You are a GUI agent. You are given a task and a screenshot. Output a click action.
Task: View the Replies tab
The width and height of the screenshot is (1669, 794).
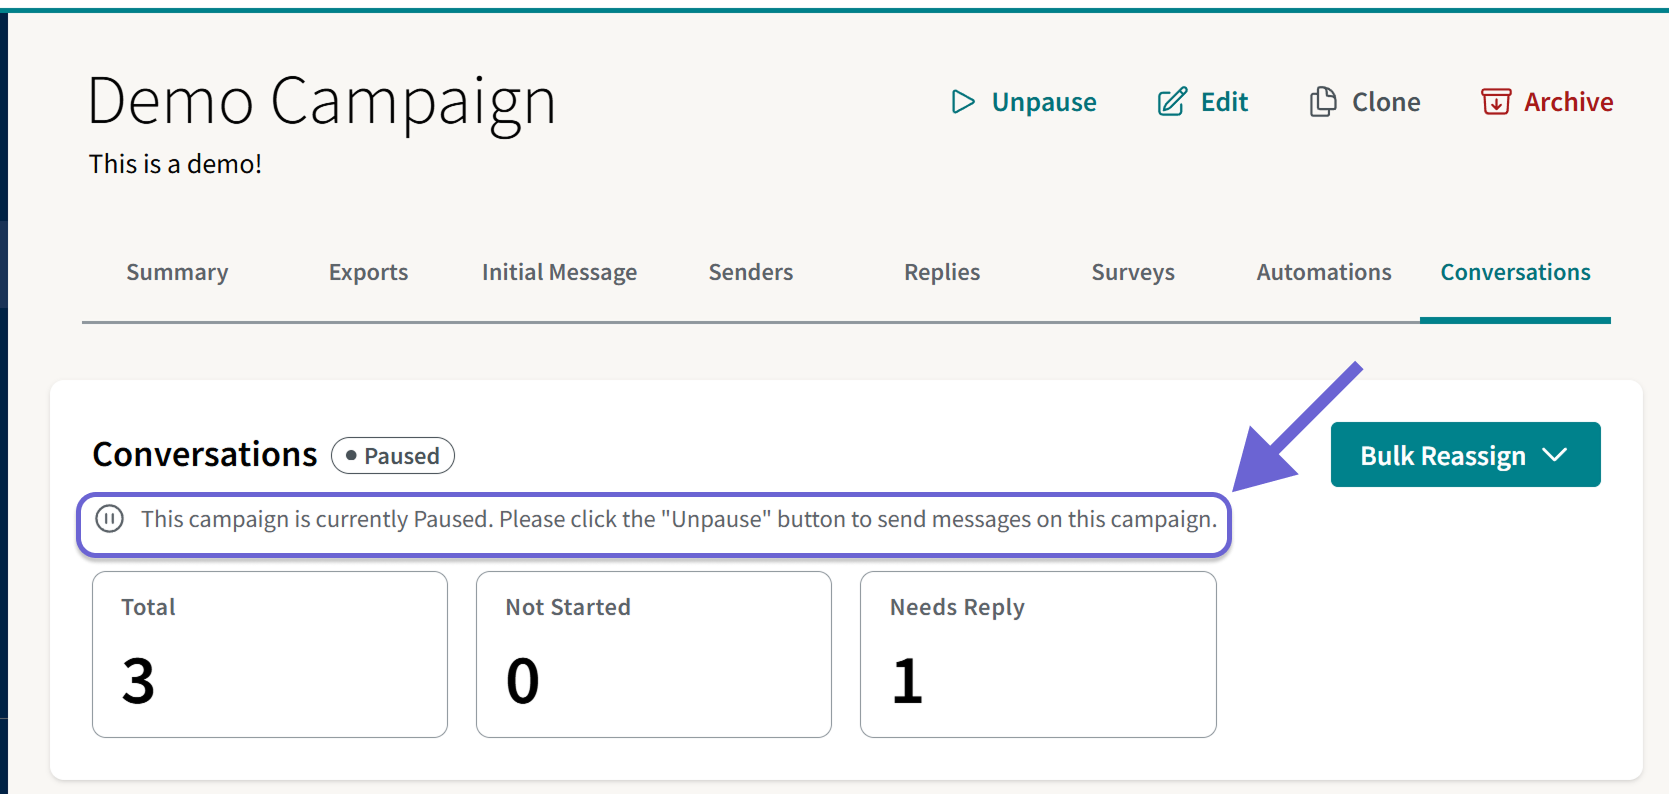(x=942, y=272)
